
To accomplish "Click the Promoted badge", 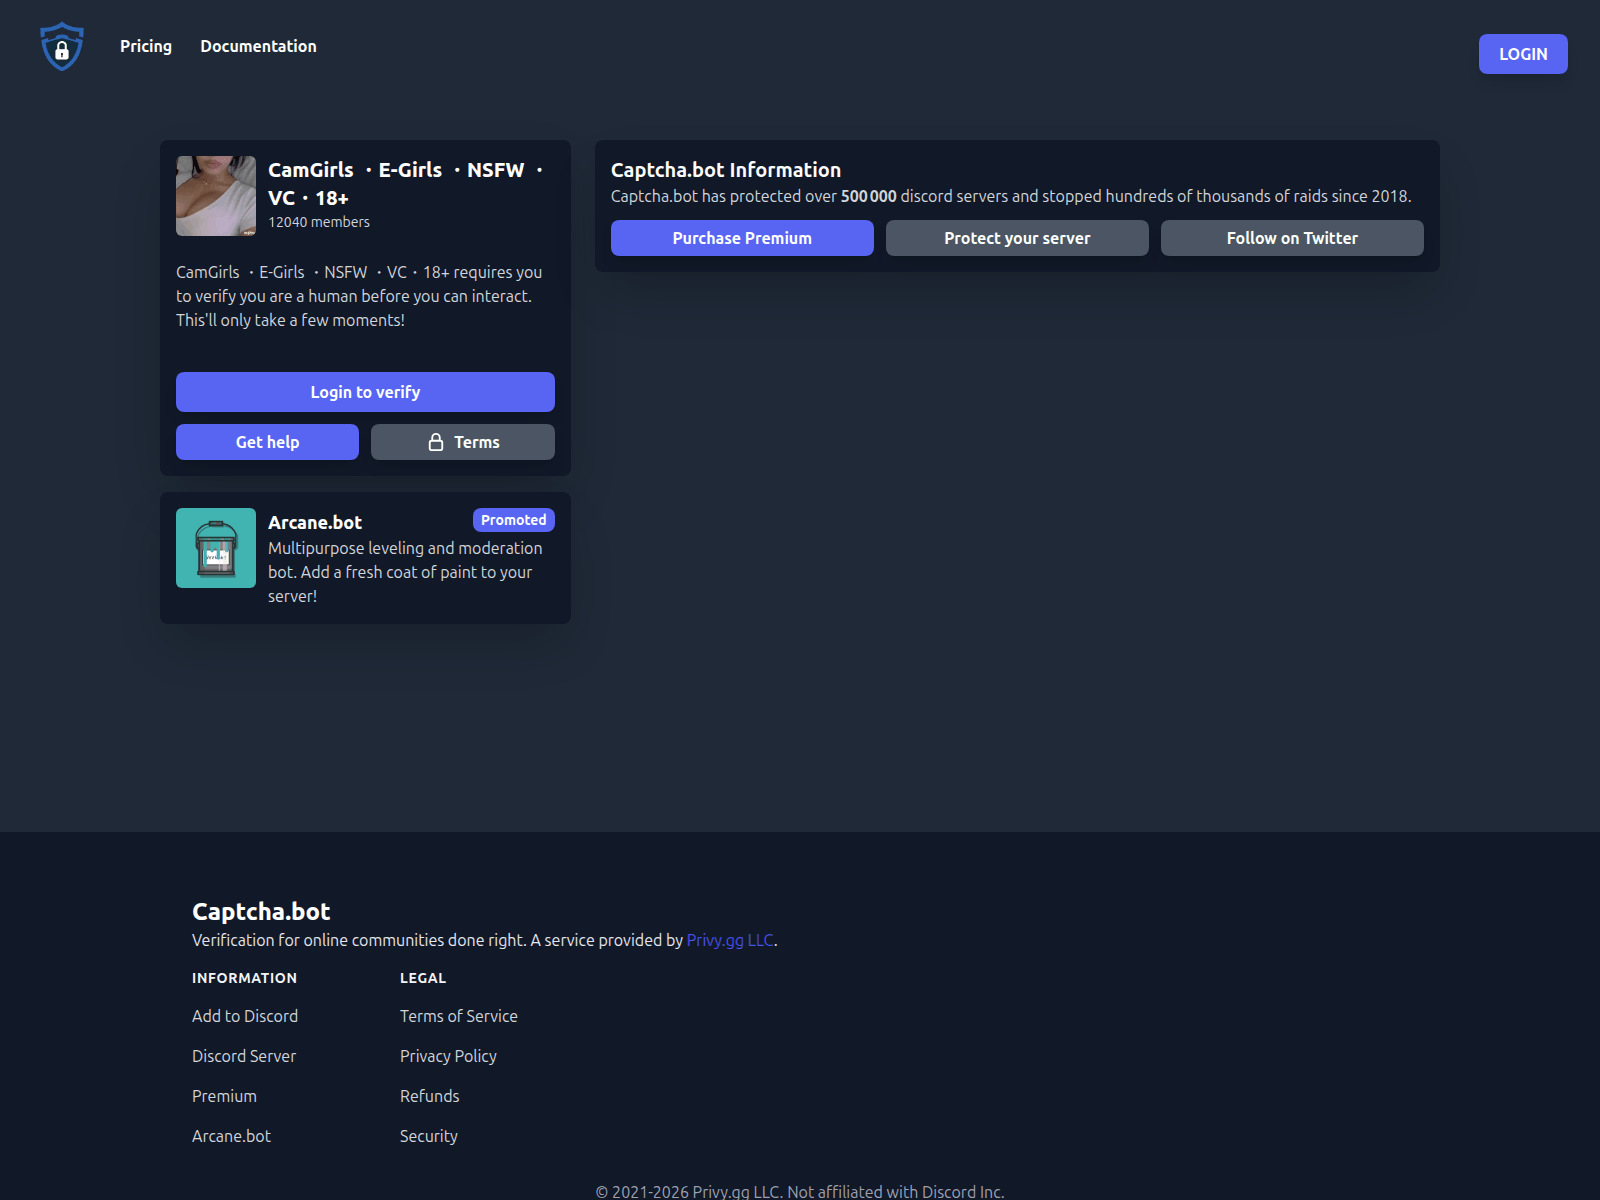I will pos(514,520).
